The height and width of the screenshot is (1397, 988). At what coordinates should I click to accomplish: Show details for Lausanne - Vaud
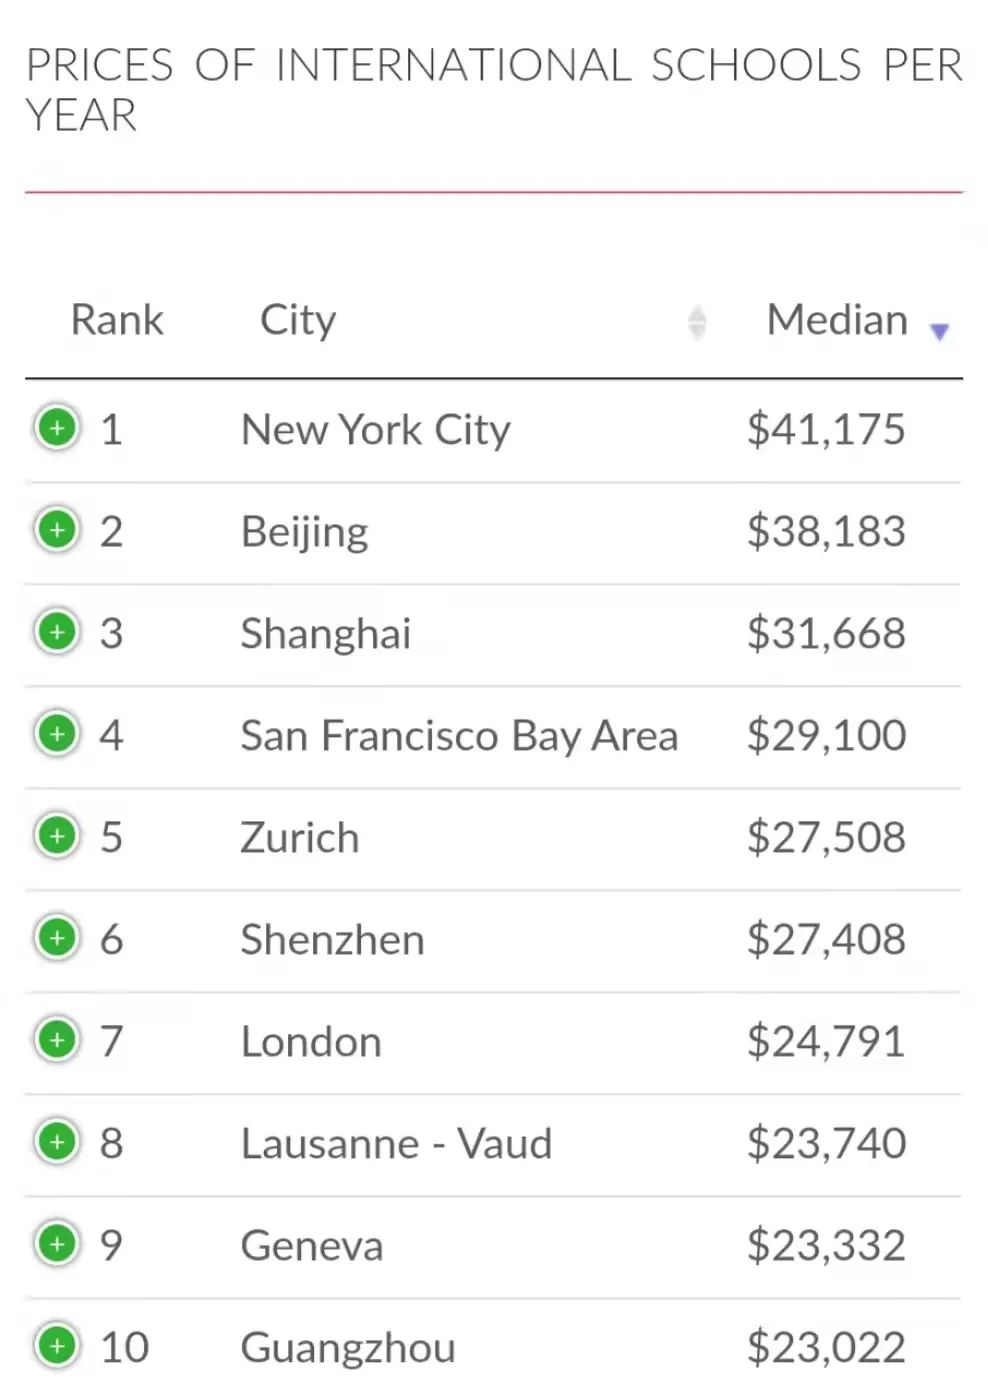click(57, 1142)
